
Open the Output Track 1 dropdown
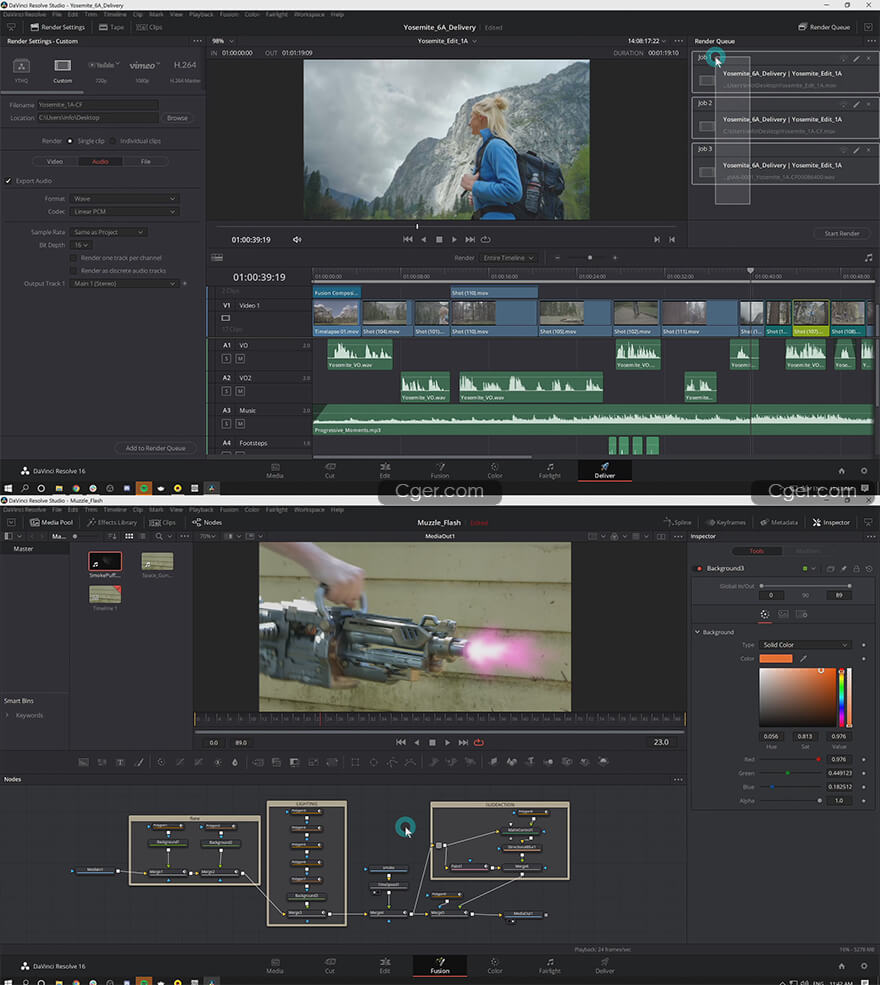point(124,283)
